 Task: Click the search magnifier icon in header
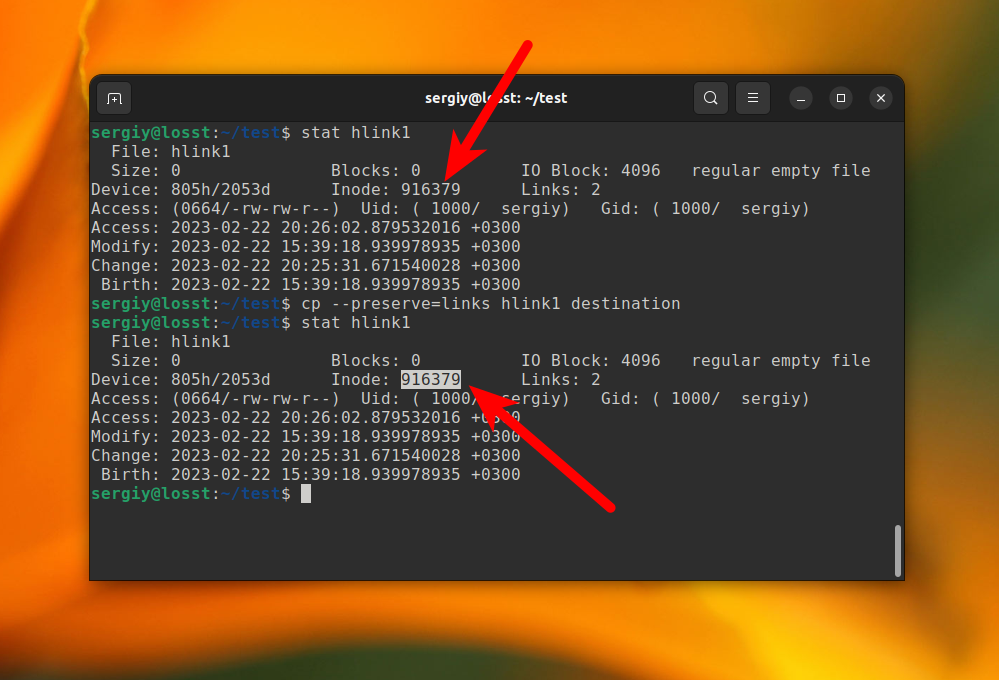710,98
